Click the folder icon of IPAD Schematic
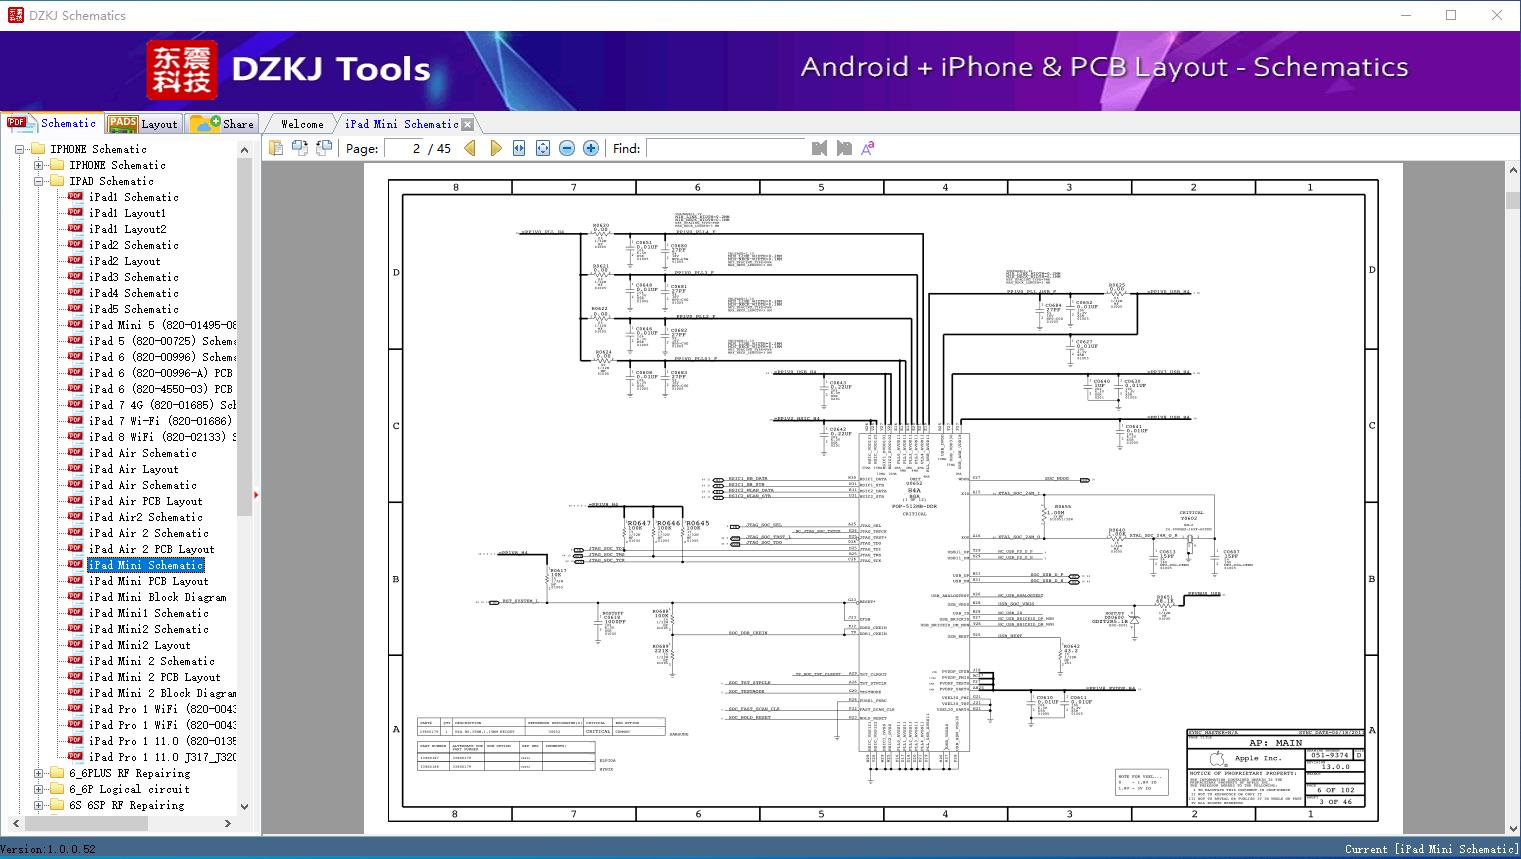Viewport: 1521px width, 859px height. tap(57, 181)
